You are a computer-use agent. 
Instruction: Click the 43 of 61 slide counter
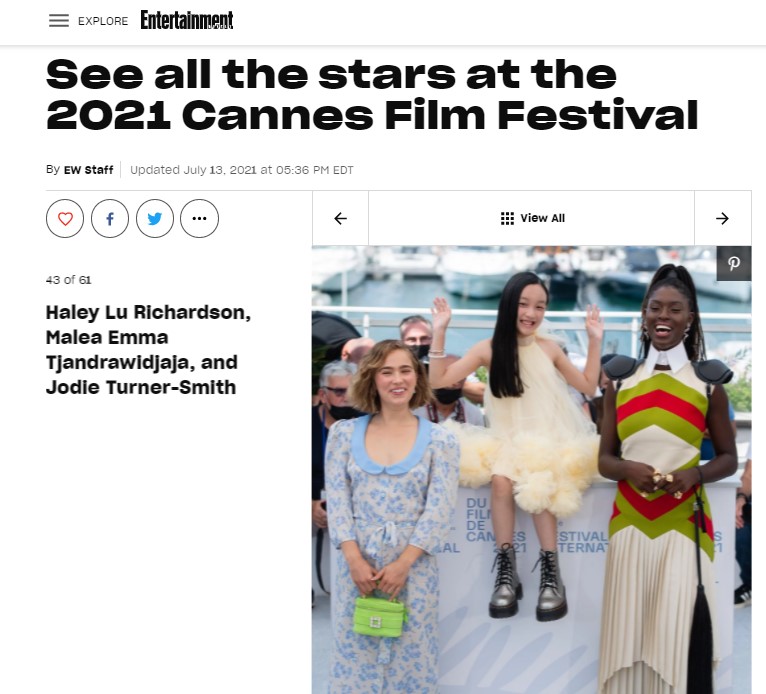click(x=68, y=280)
